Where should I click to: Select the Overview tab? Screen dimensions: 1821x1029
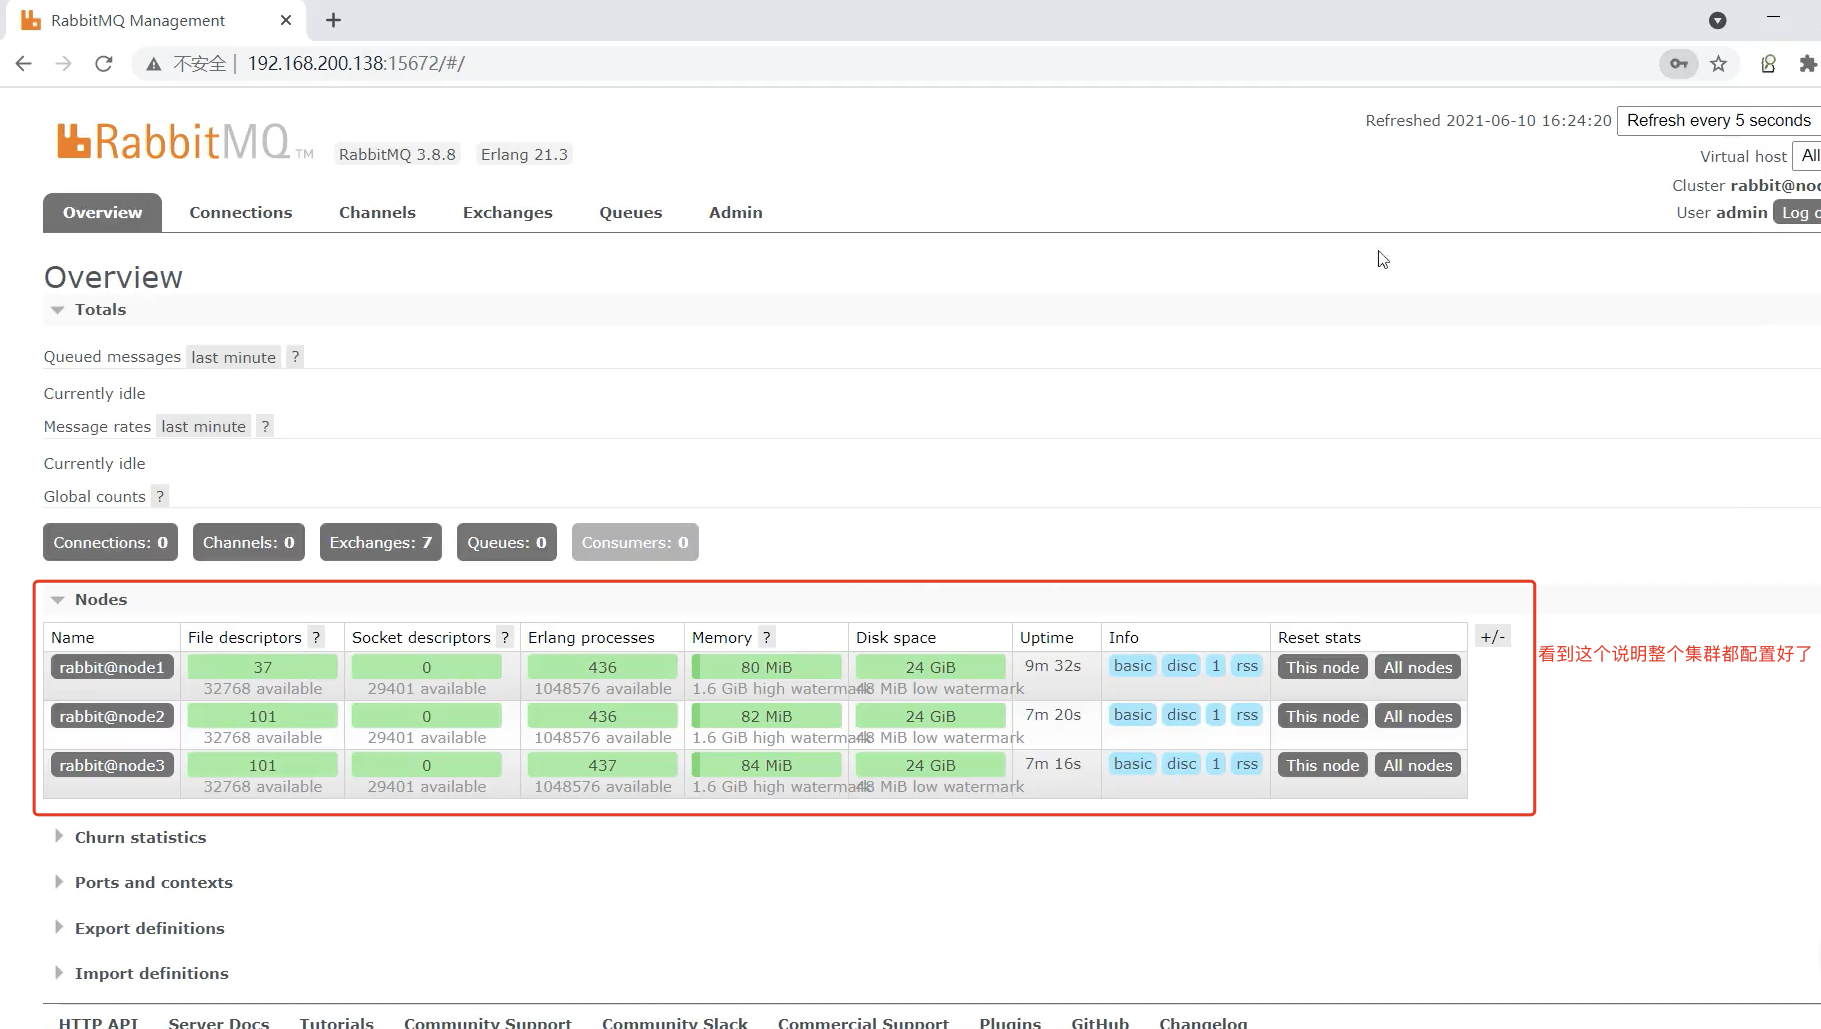coord(102,212)
